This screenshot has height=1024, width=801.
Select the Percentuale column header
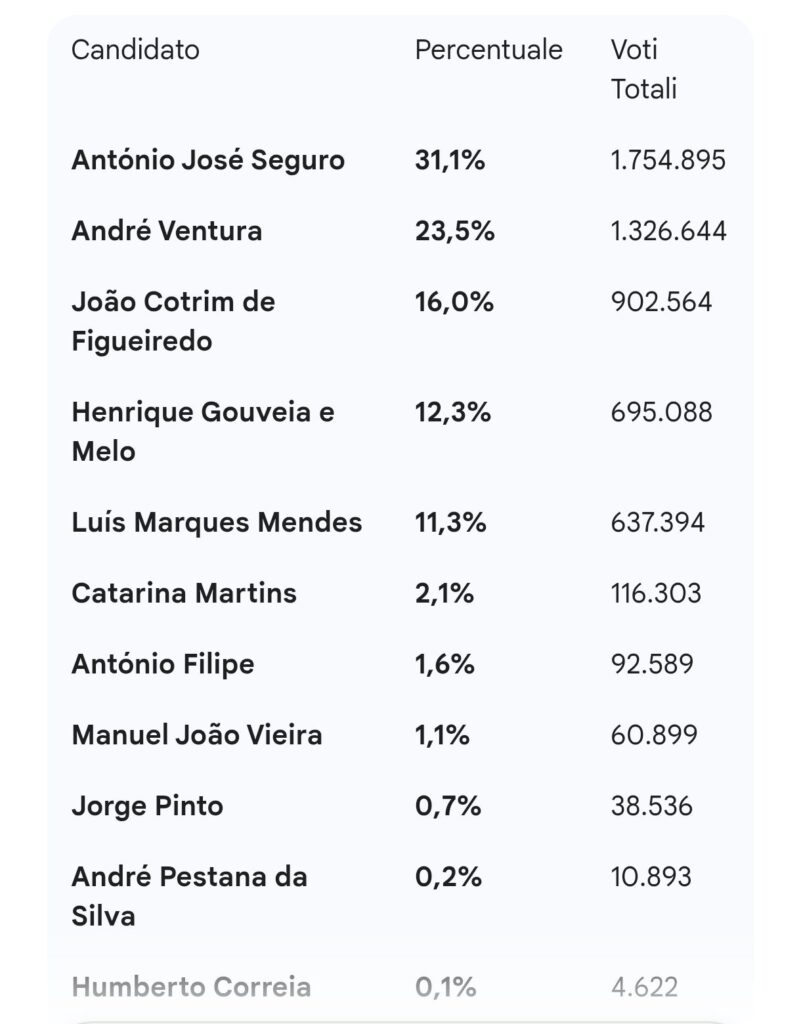click(488, 50)
